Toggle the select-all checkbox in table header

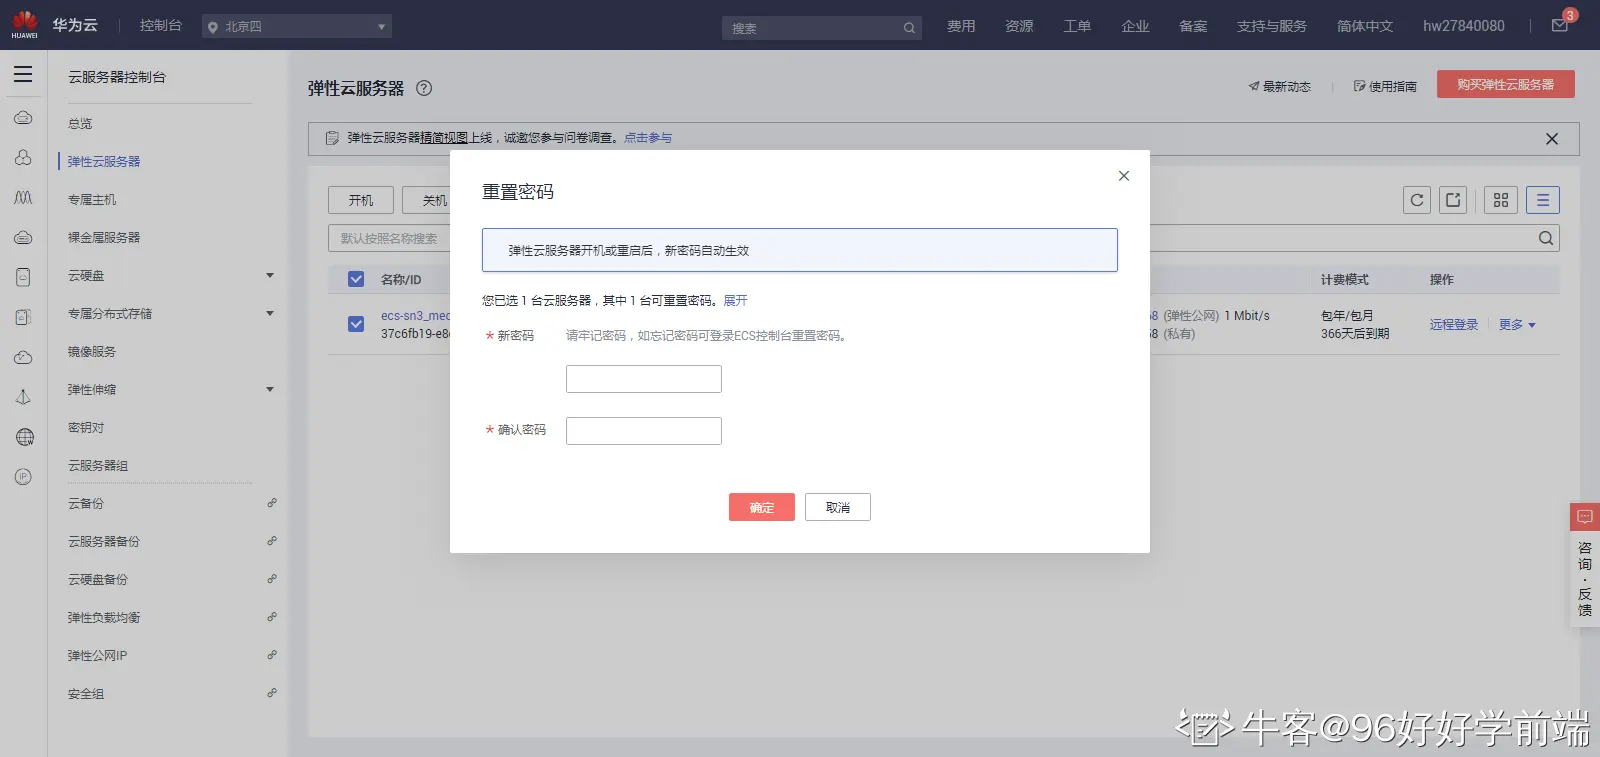click(x=356, y=279)
